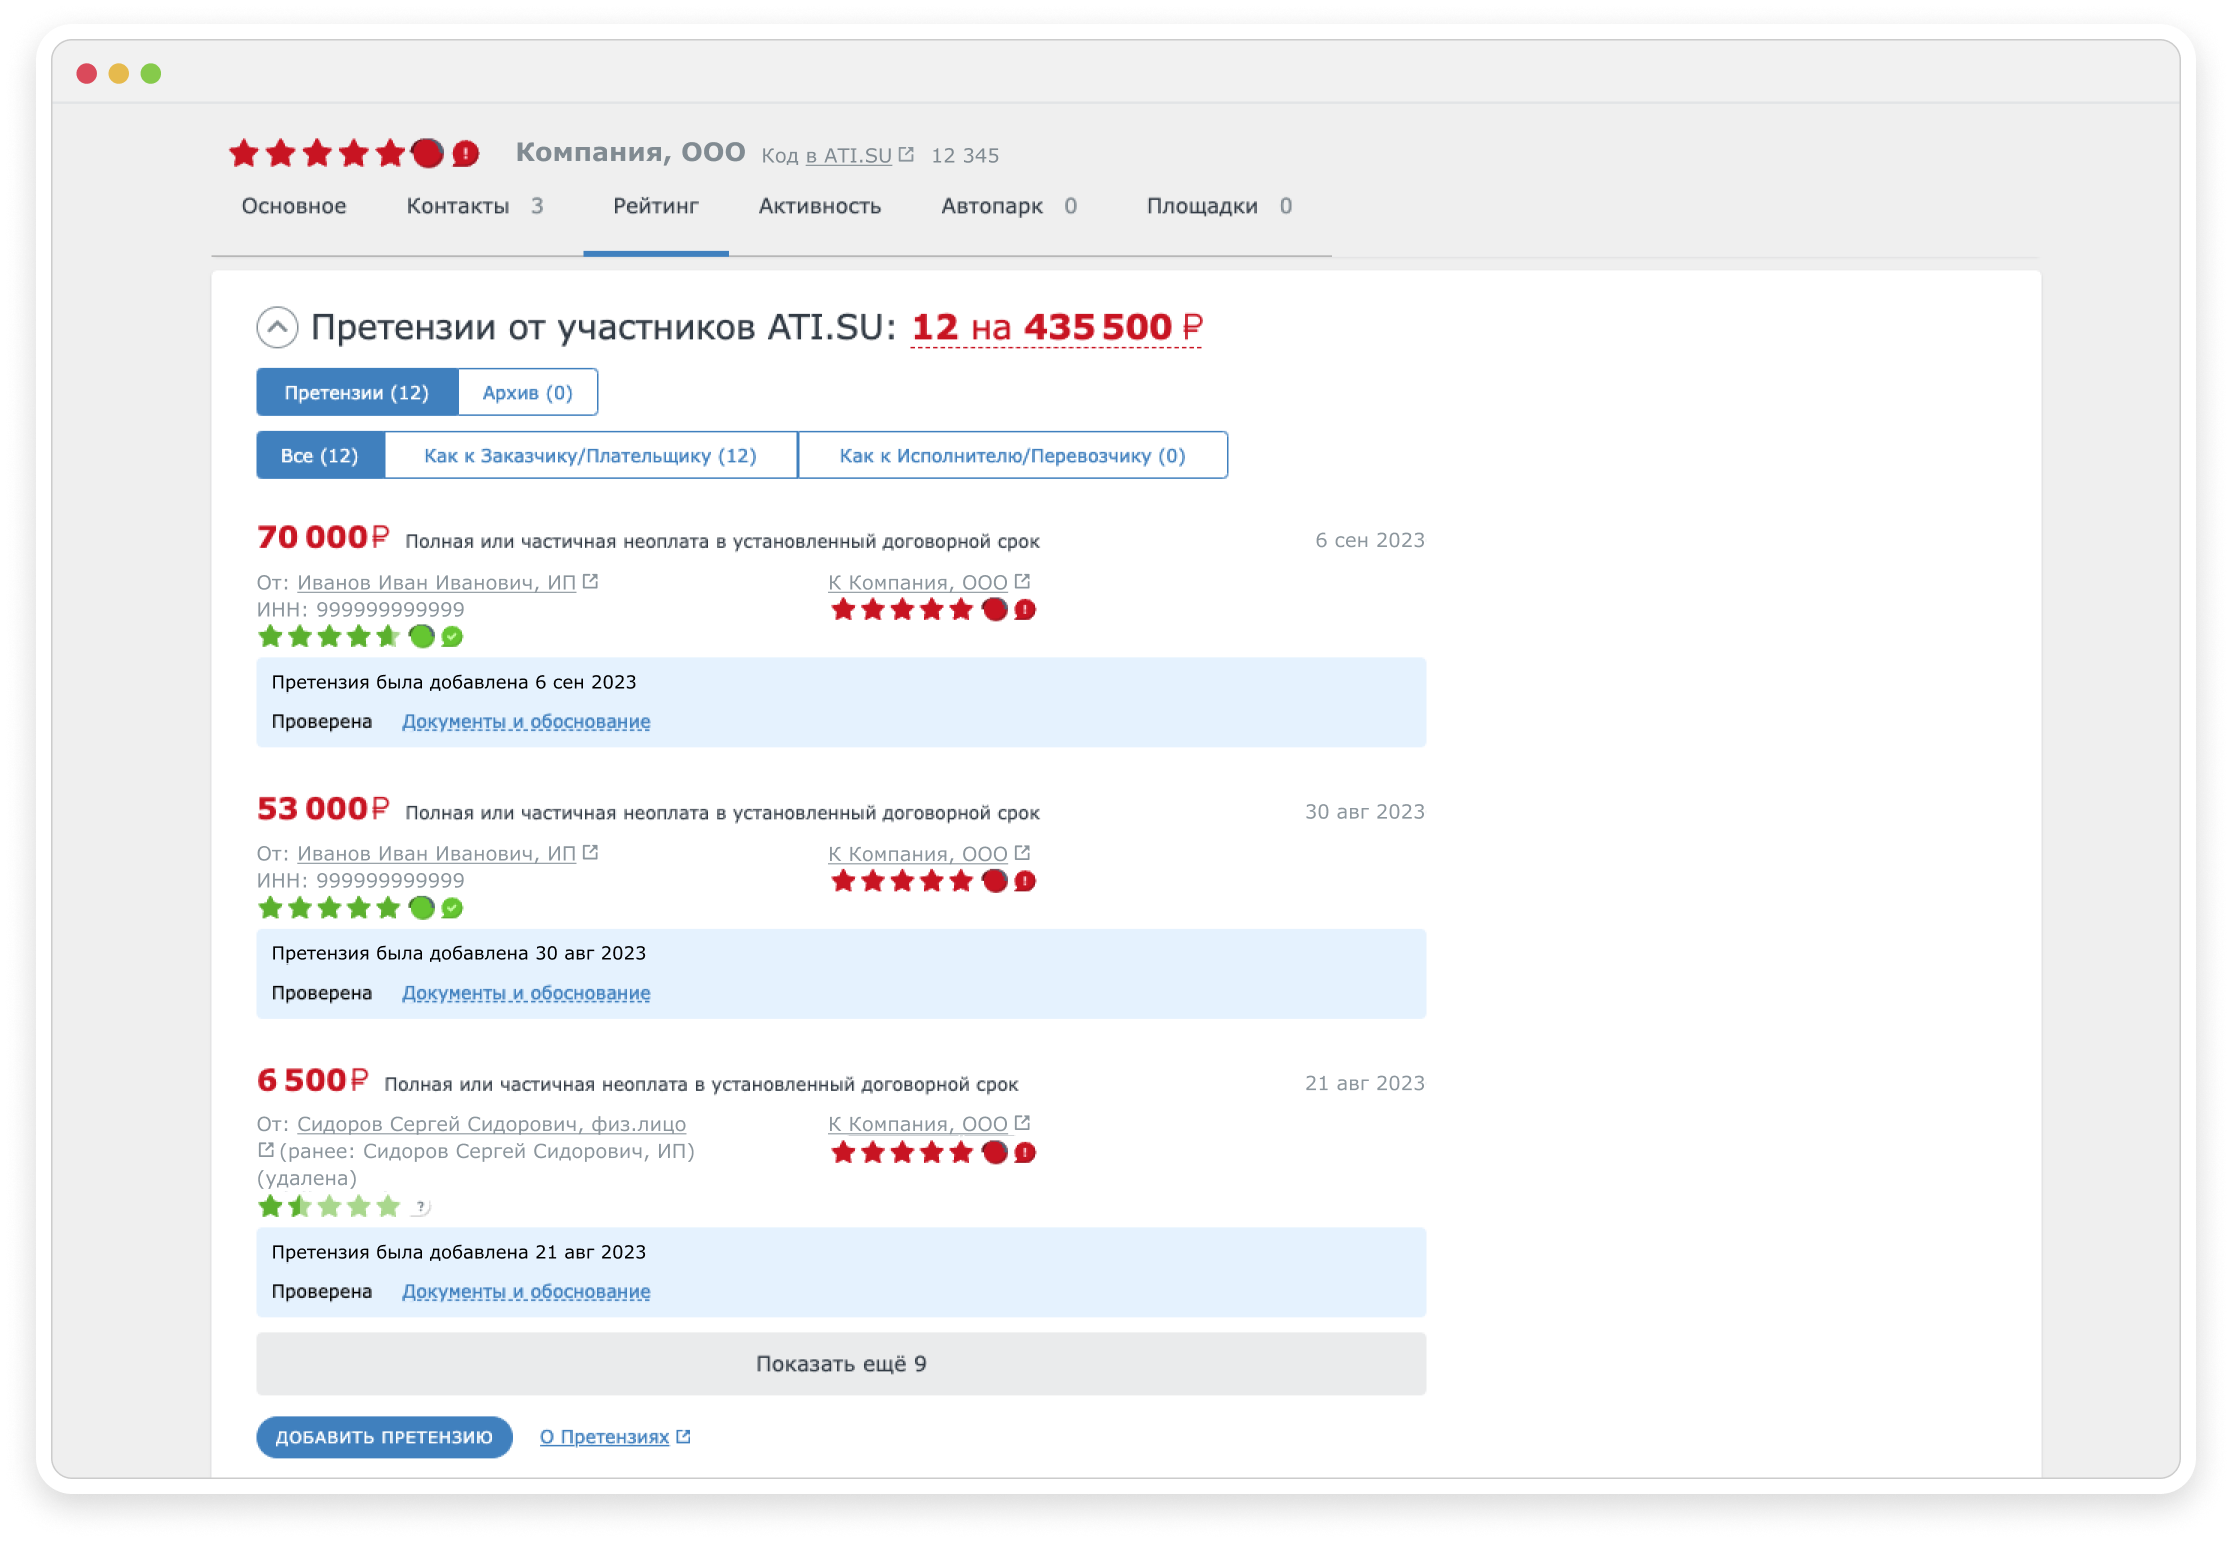Open external link icon beside К Компания in the 53 000 claim
2232x1542 pixels.
(1022, 852)
